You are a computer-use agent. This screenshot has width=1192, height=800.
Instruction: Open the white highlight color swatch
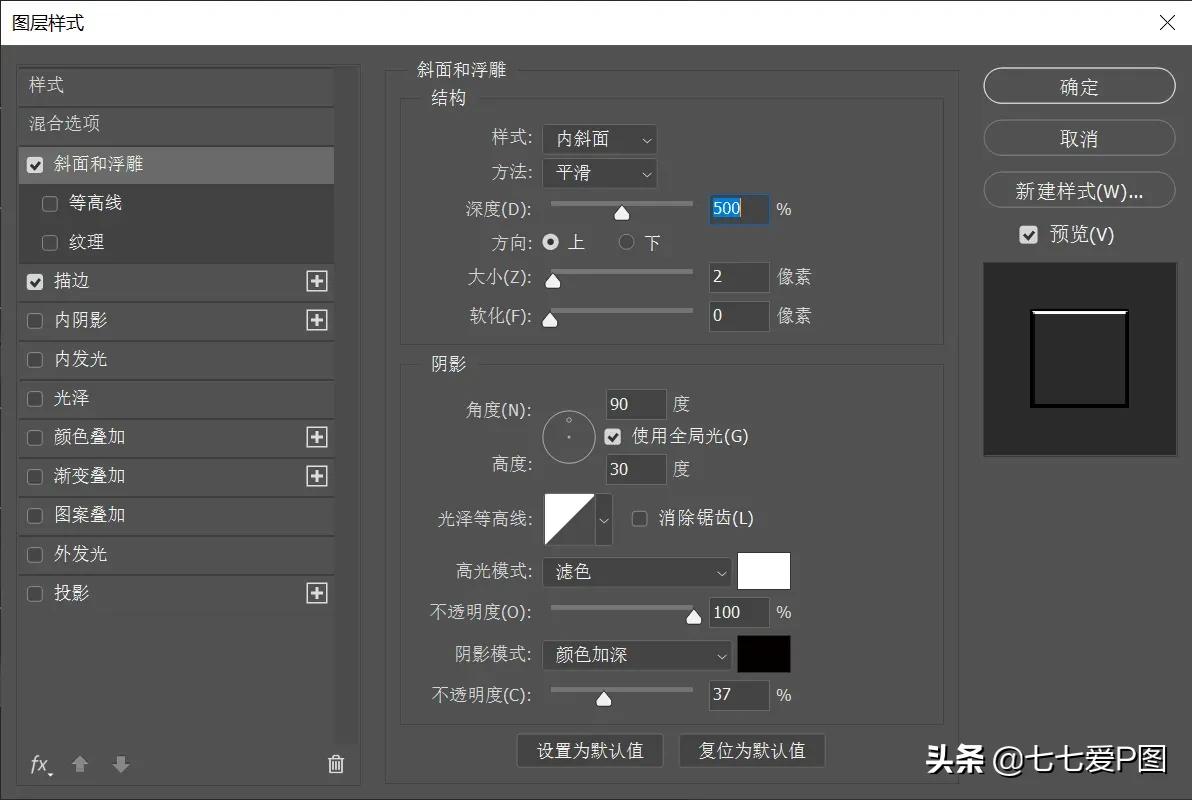(x=764, y=571)
